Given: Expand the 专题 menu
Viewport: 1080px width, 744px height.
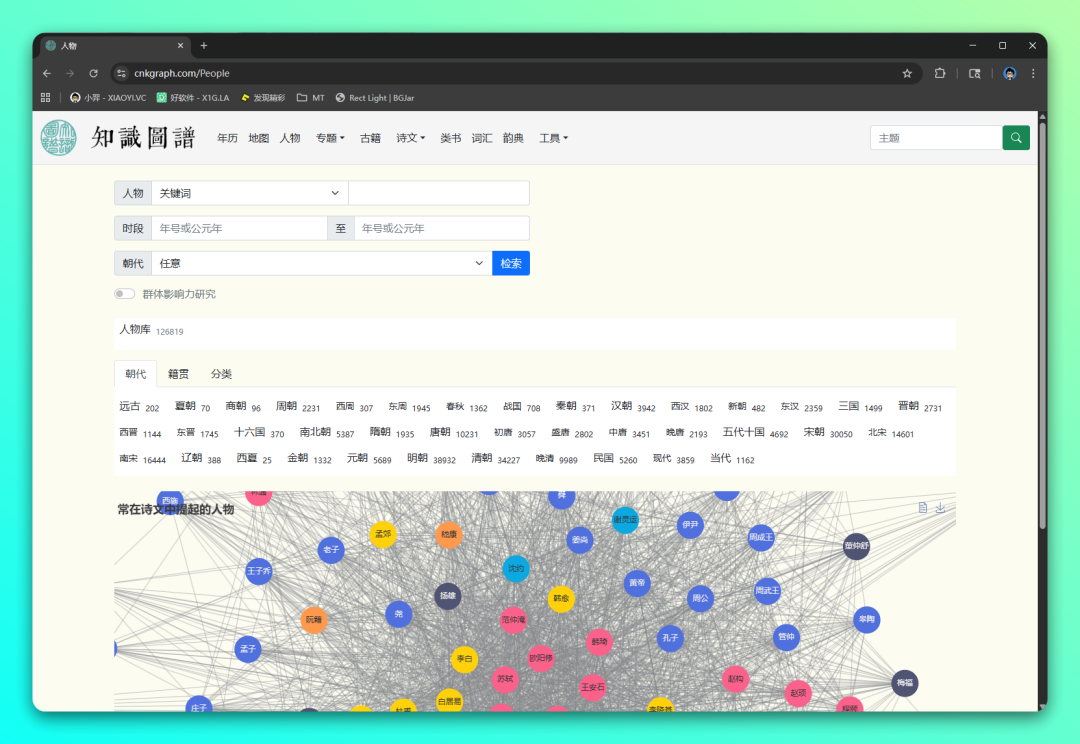Looking at the screenshot, I should pyautogui.click(x=330, y=138).
